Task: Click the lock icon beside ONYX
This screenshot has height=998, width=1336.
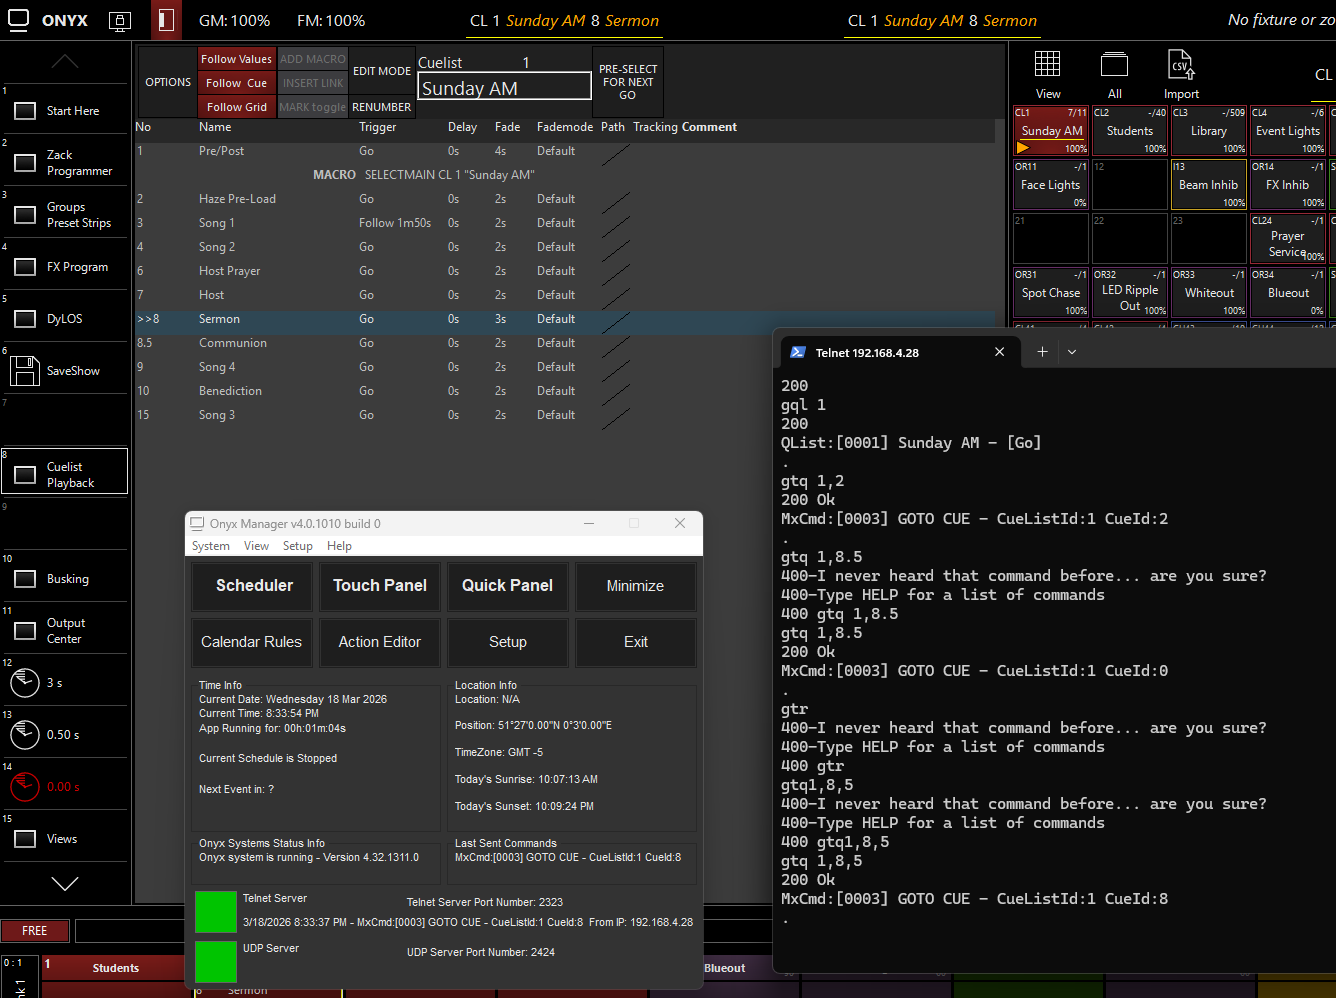Action: (x=119, y=20)
